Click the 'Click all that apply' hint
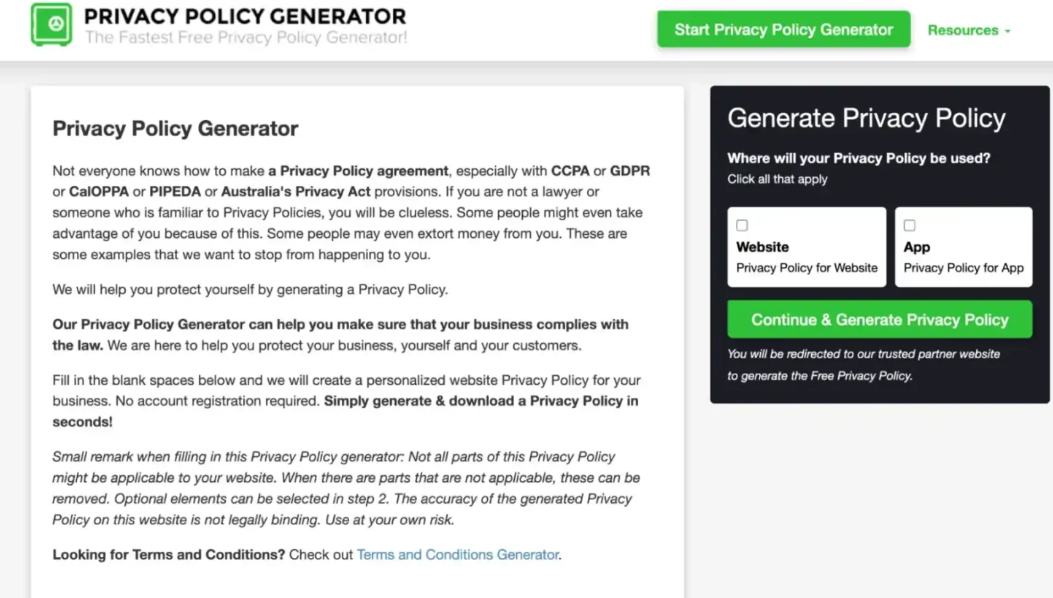The image size is (1053, 598). point(777,179)
